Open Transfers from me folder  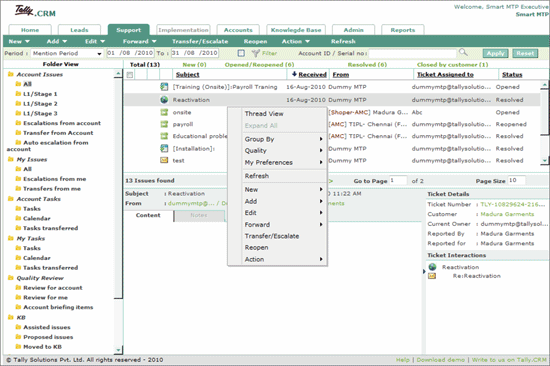pyautogui.click(x=52, y=189)
